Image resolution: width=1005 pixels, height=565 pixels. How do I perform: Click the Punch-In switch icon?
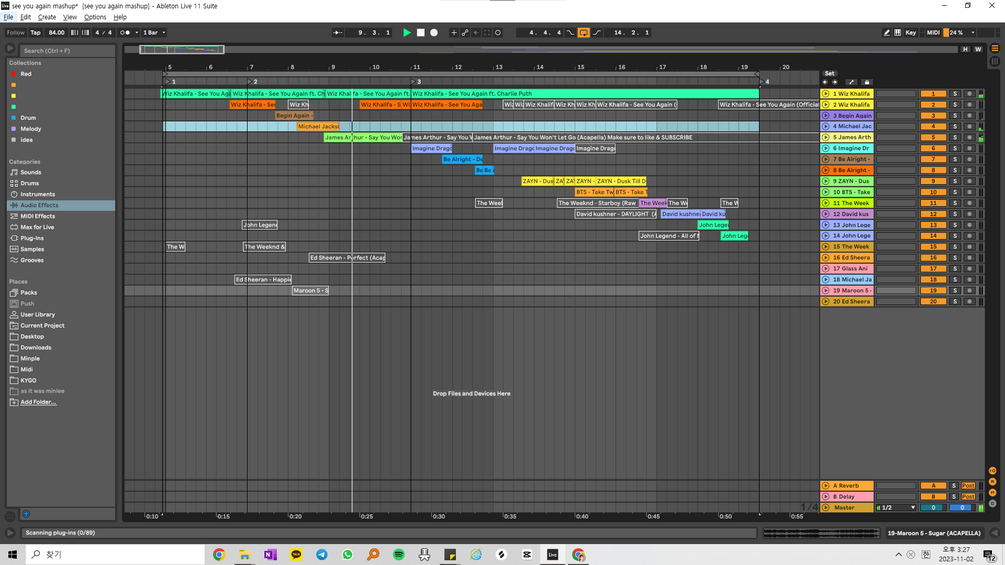[x=570, y=33]
